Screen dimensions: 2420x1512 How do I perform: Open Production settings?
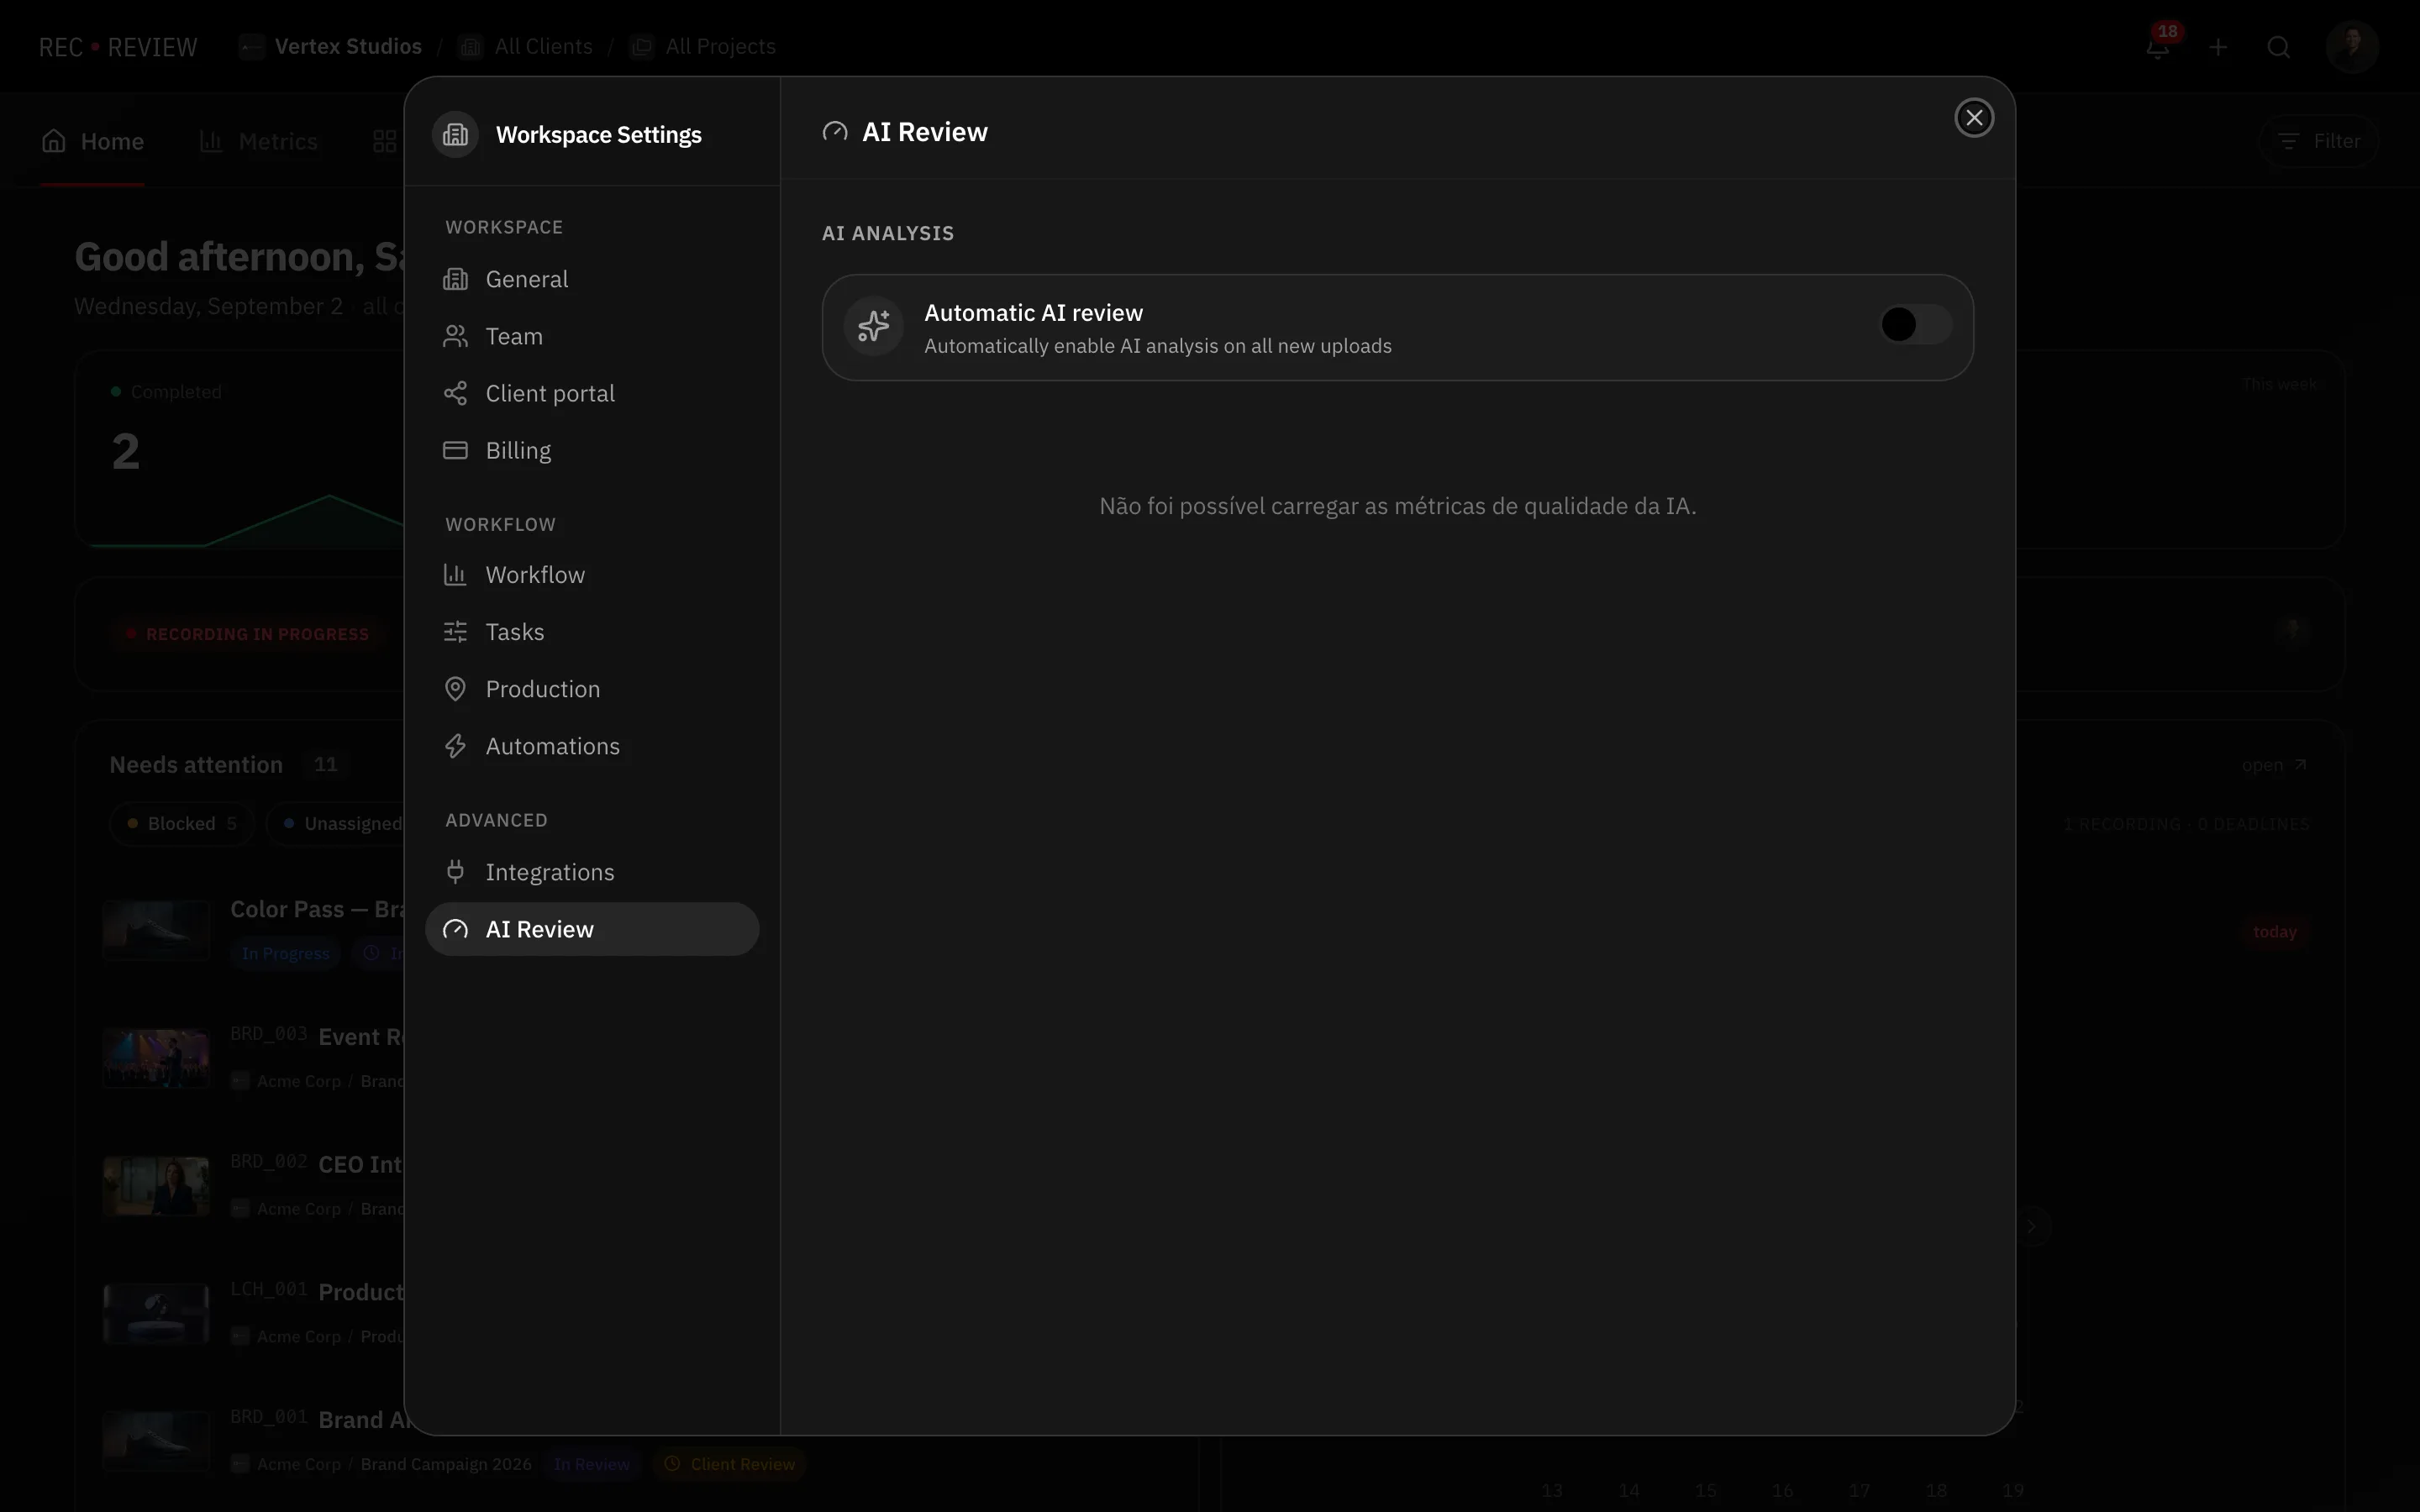click(x=592, y=689)
